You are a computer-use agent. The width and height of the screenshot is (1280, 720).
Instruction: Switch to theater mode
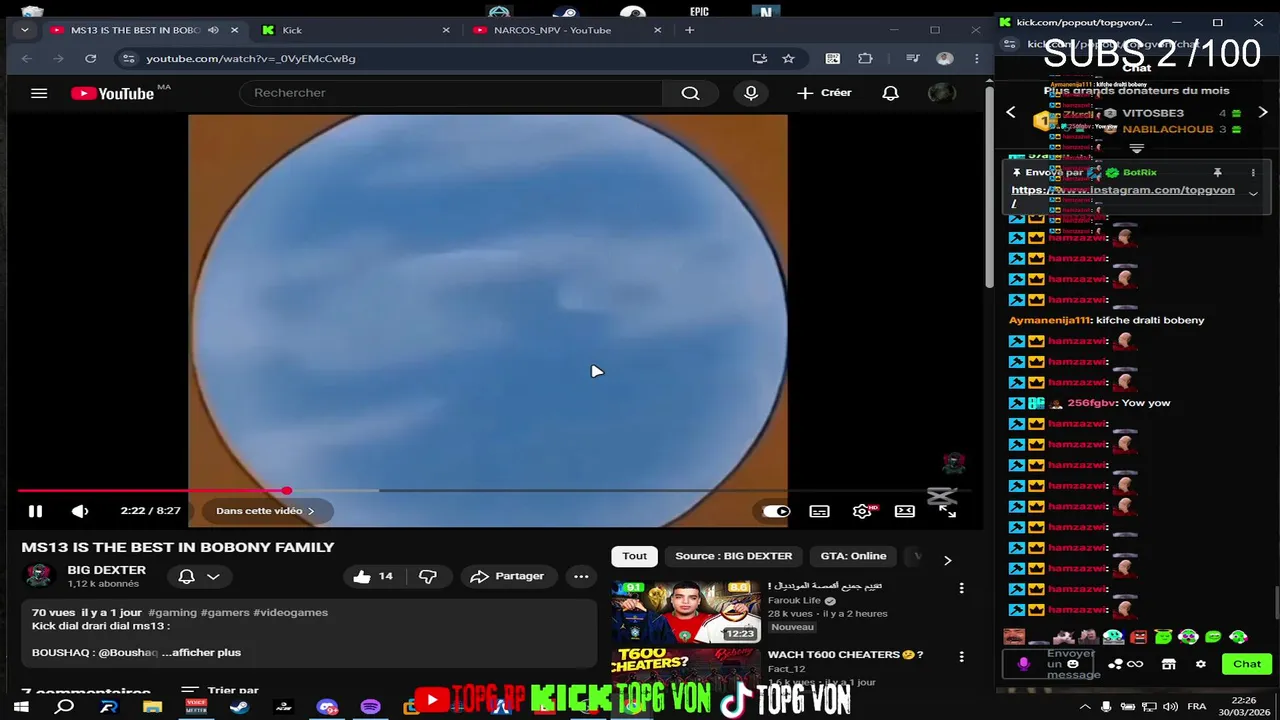point(905,511)
